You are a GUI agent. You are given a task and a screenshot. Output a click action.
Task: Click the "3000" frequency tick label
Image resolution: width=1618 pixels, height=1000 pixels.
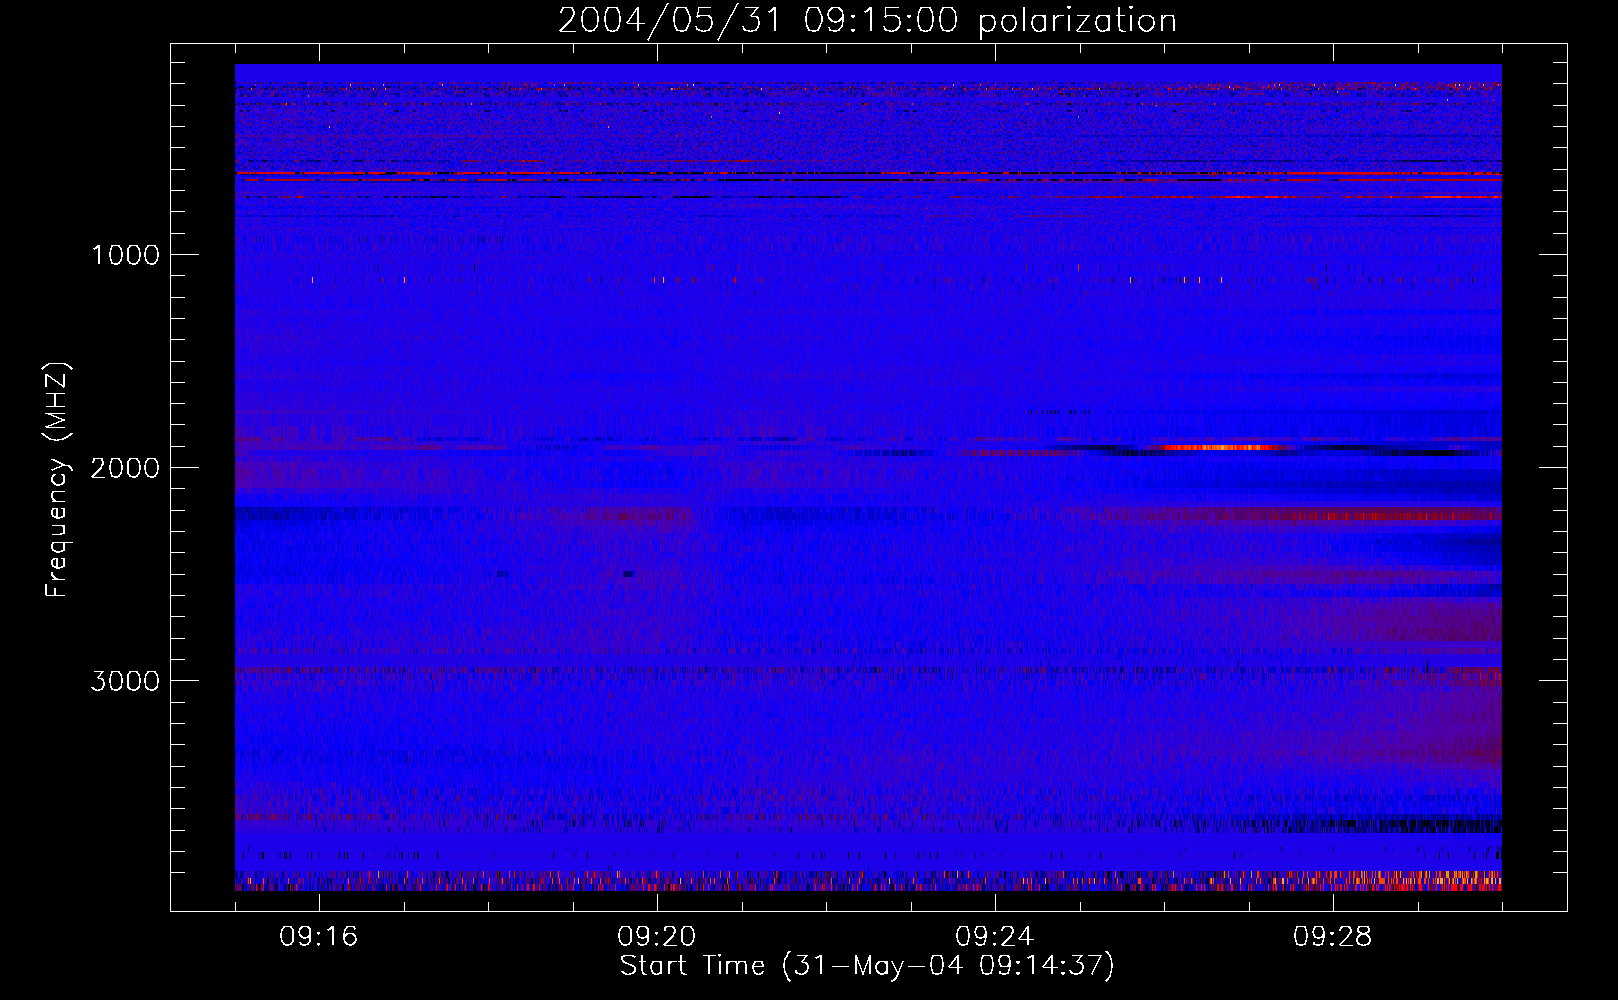(125, 681)
